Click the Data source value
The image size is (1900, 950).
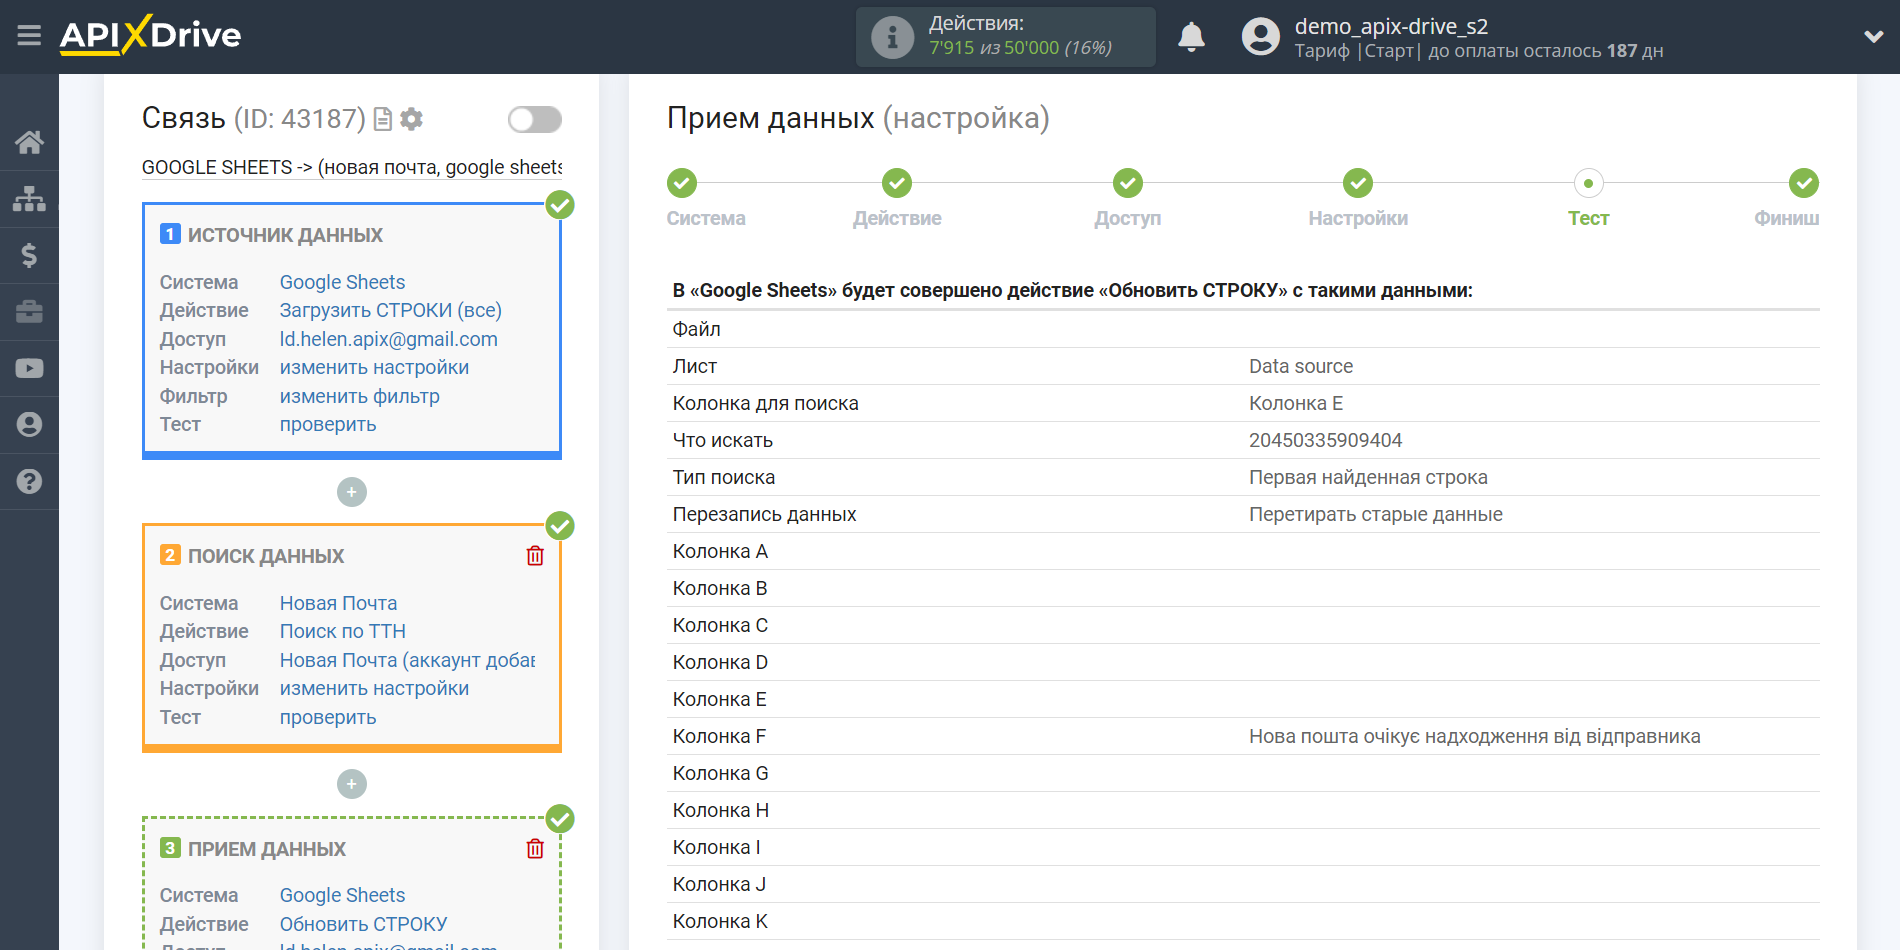(x=1300, y=366)
